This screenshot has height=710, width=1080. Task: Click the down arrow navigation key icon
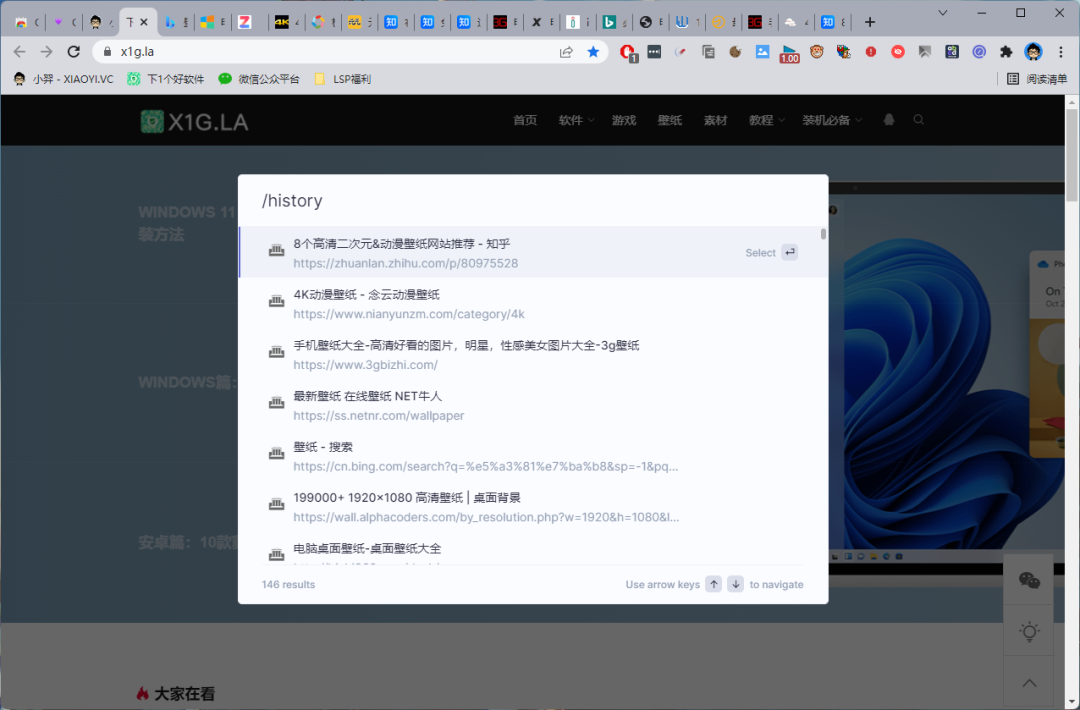coord(735,584)
